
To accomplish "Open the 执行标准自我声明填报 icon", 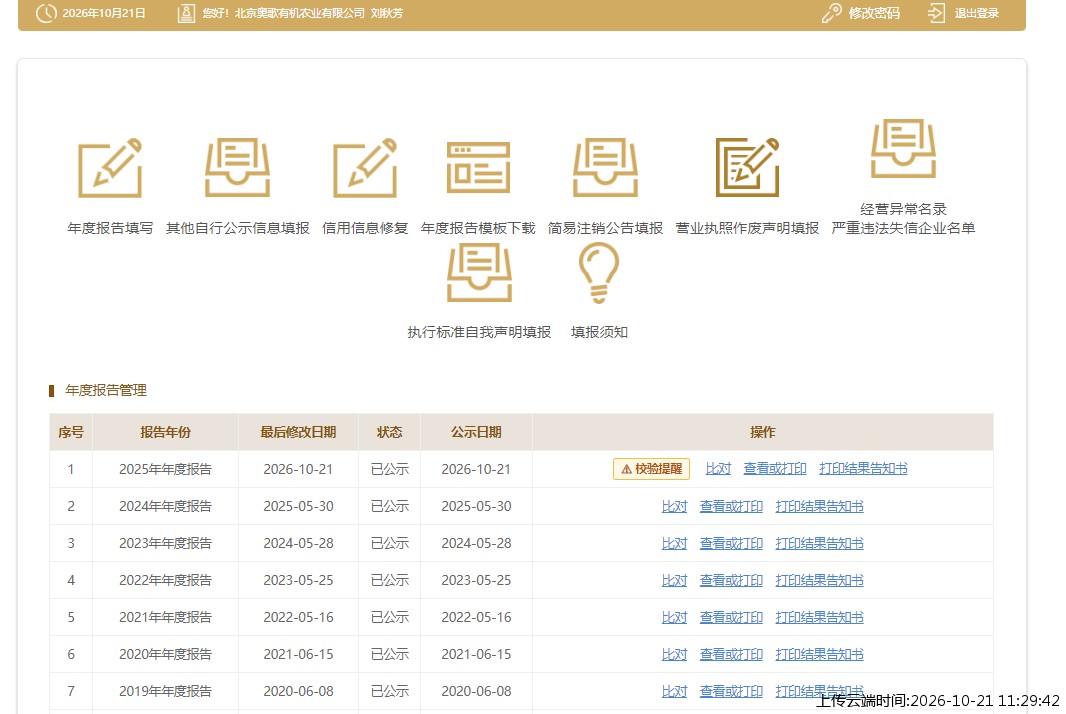I will pos(479,273).
